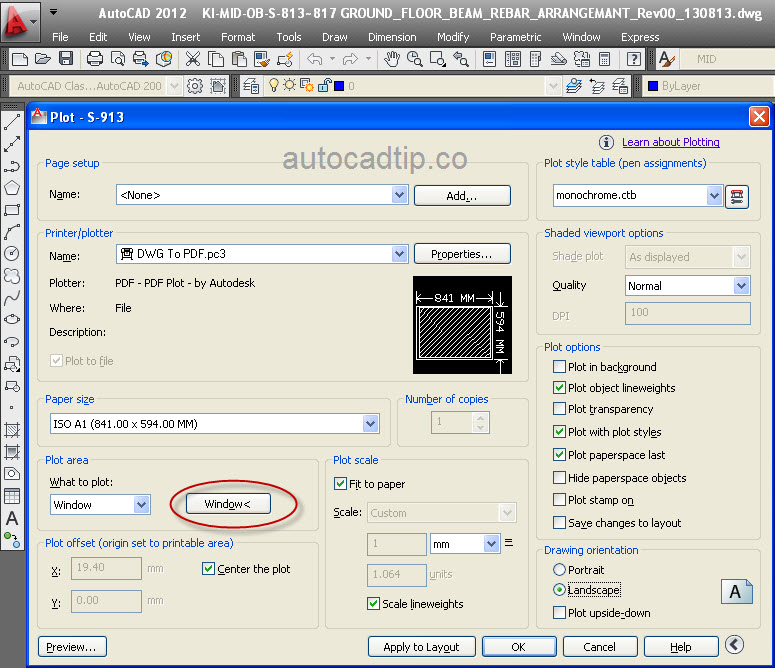775x668 pixels.
Task: Click the Cut scissors icon
Action: coord(192,59)
